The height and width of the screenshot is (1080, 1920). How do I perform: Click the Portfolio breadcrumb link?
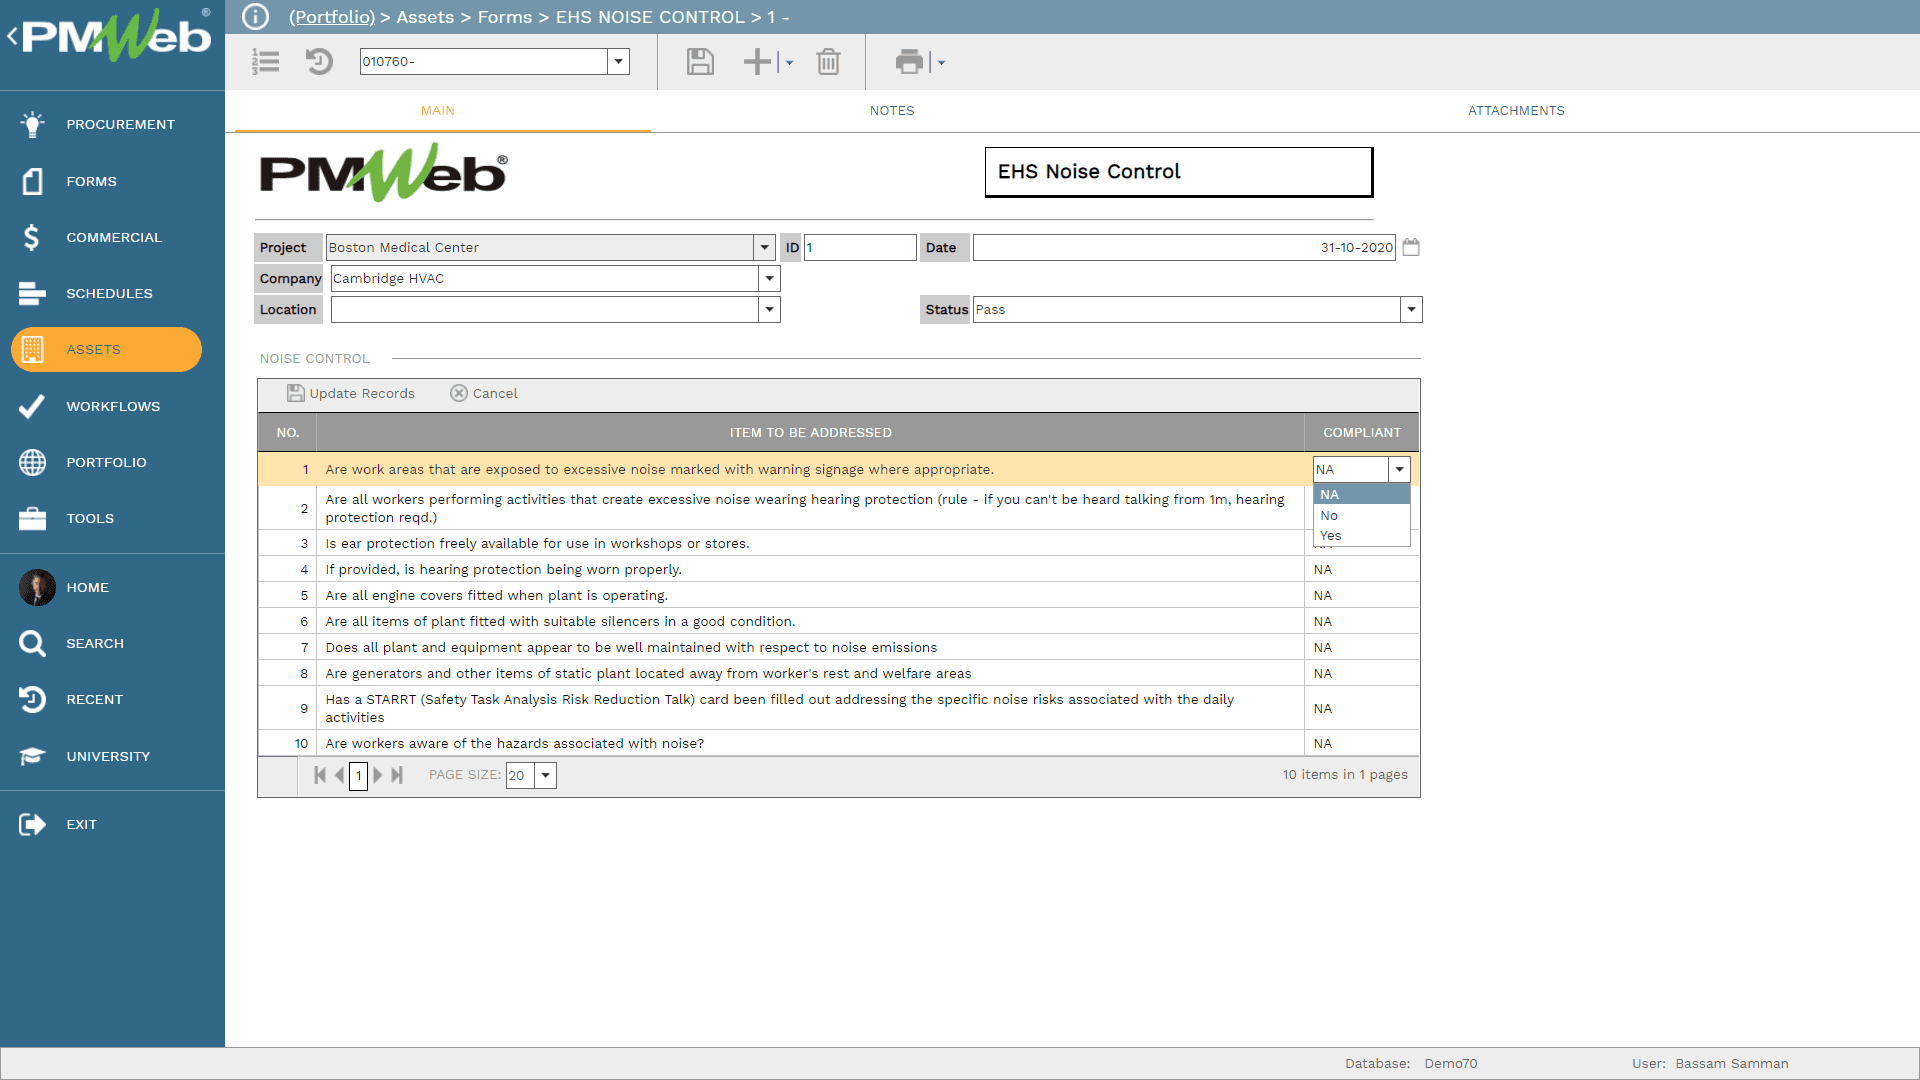tap(332, 17)
